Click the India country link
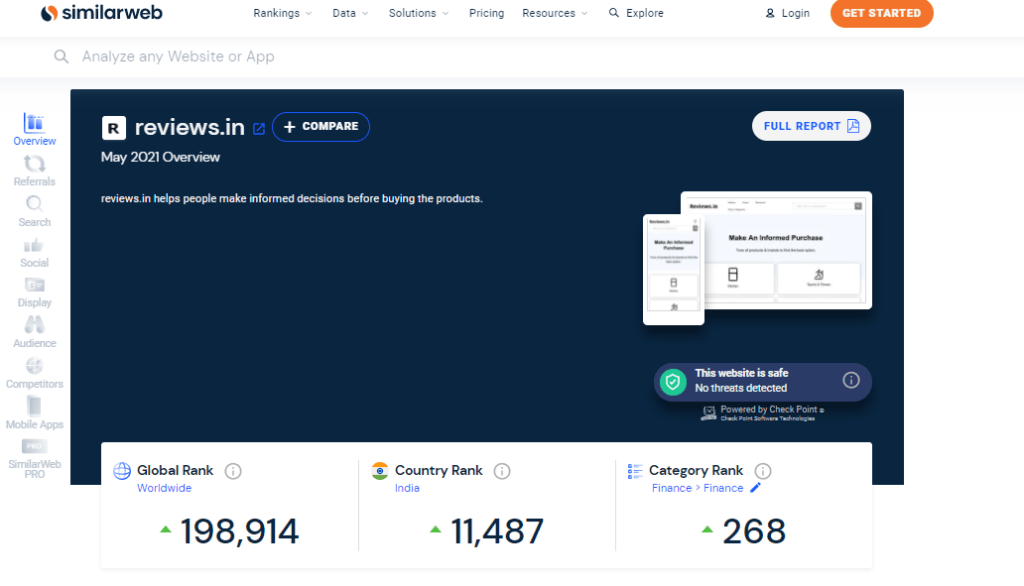Image resolution: width=1024 pixels, height=586 pixels. tap(407, 488)
